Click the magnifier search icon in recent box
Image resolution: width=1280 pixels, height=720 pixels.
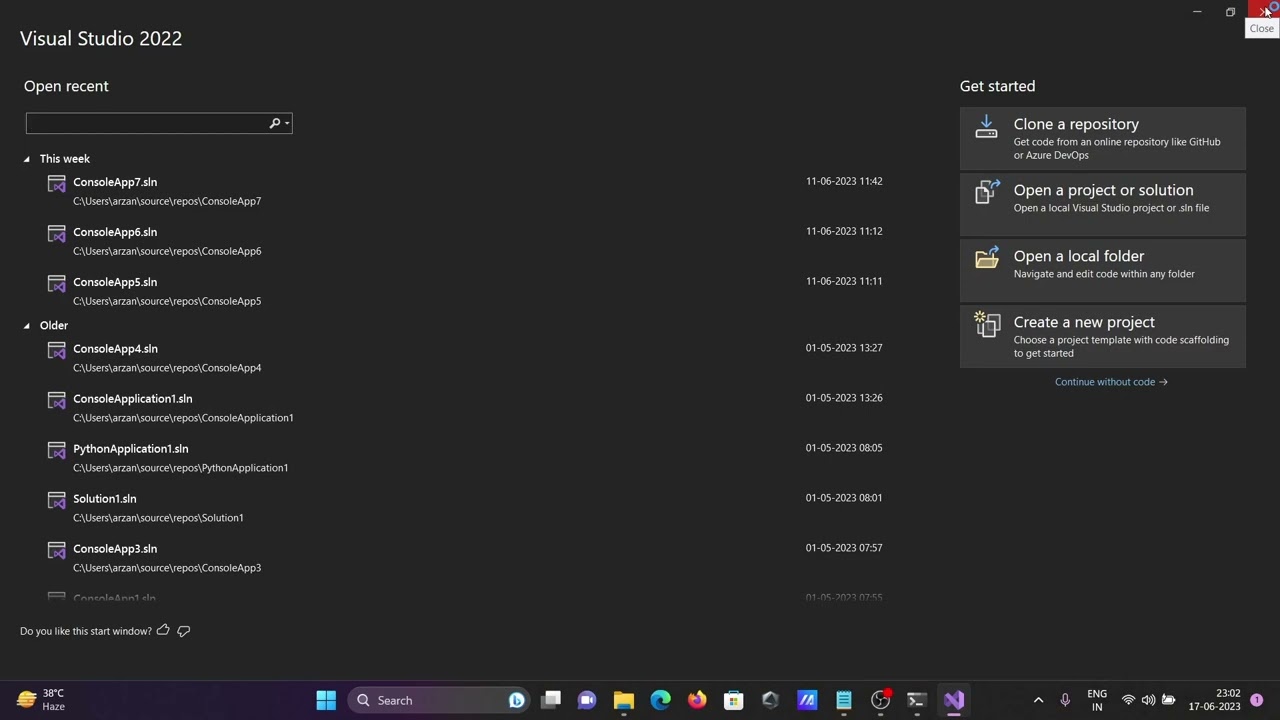[274, 123]
